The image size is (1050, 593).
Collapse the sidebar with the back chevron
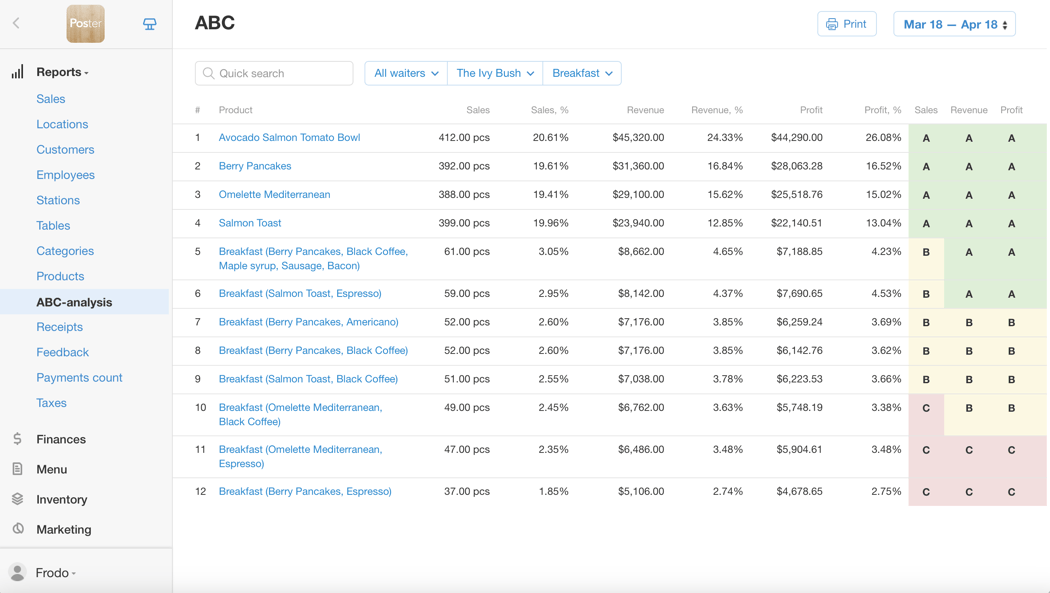(x=15, y=23)
